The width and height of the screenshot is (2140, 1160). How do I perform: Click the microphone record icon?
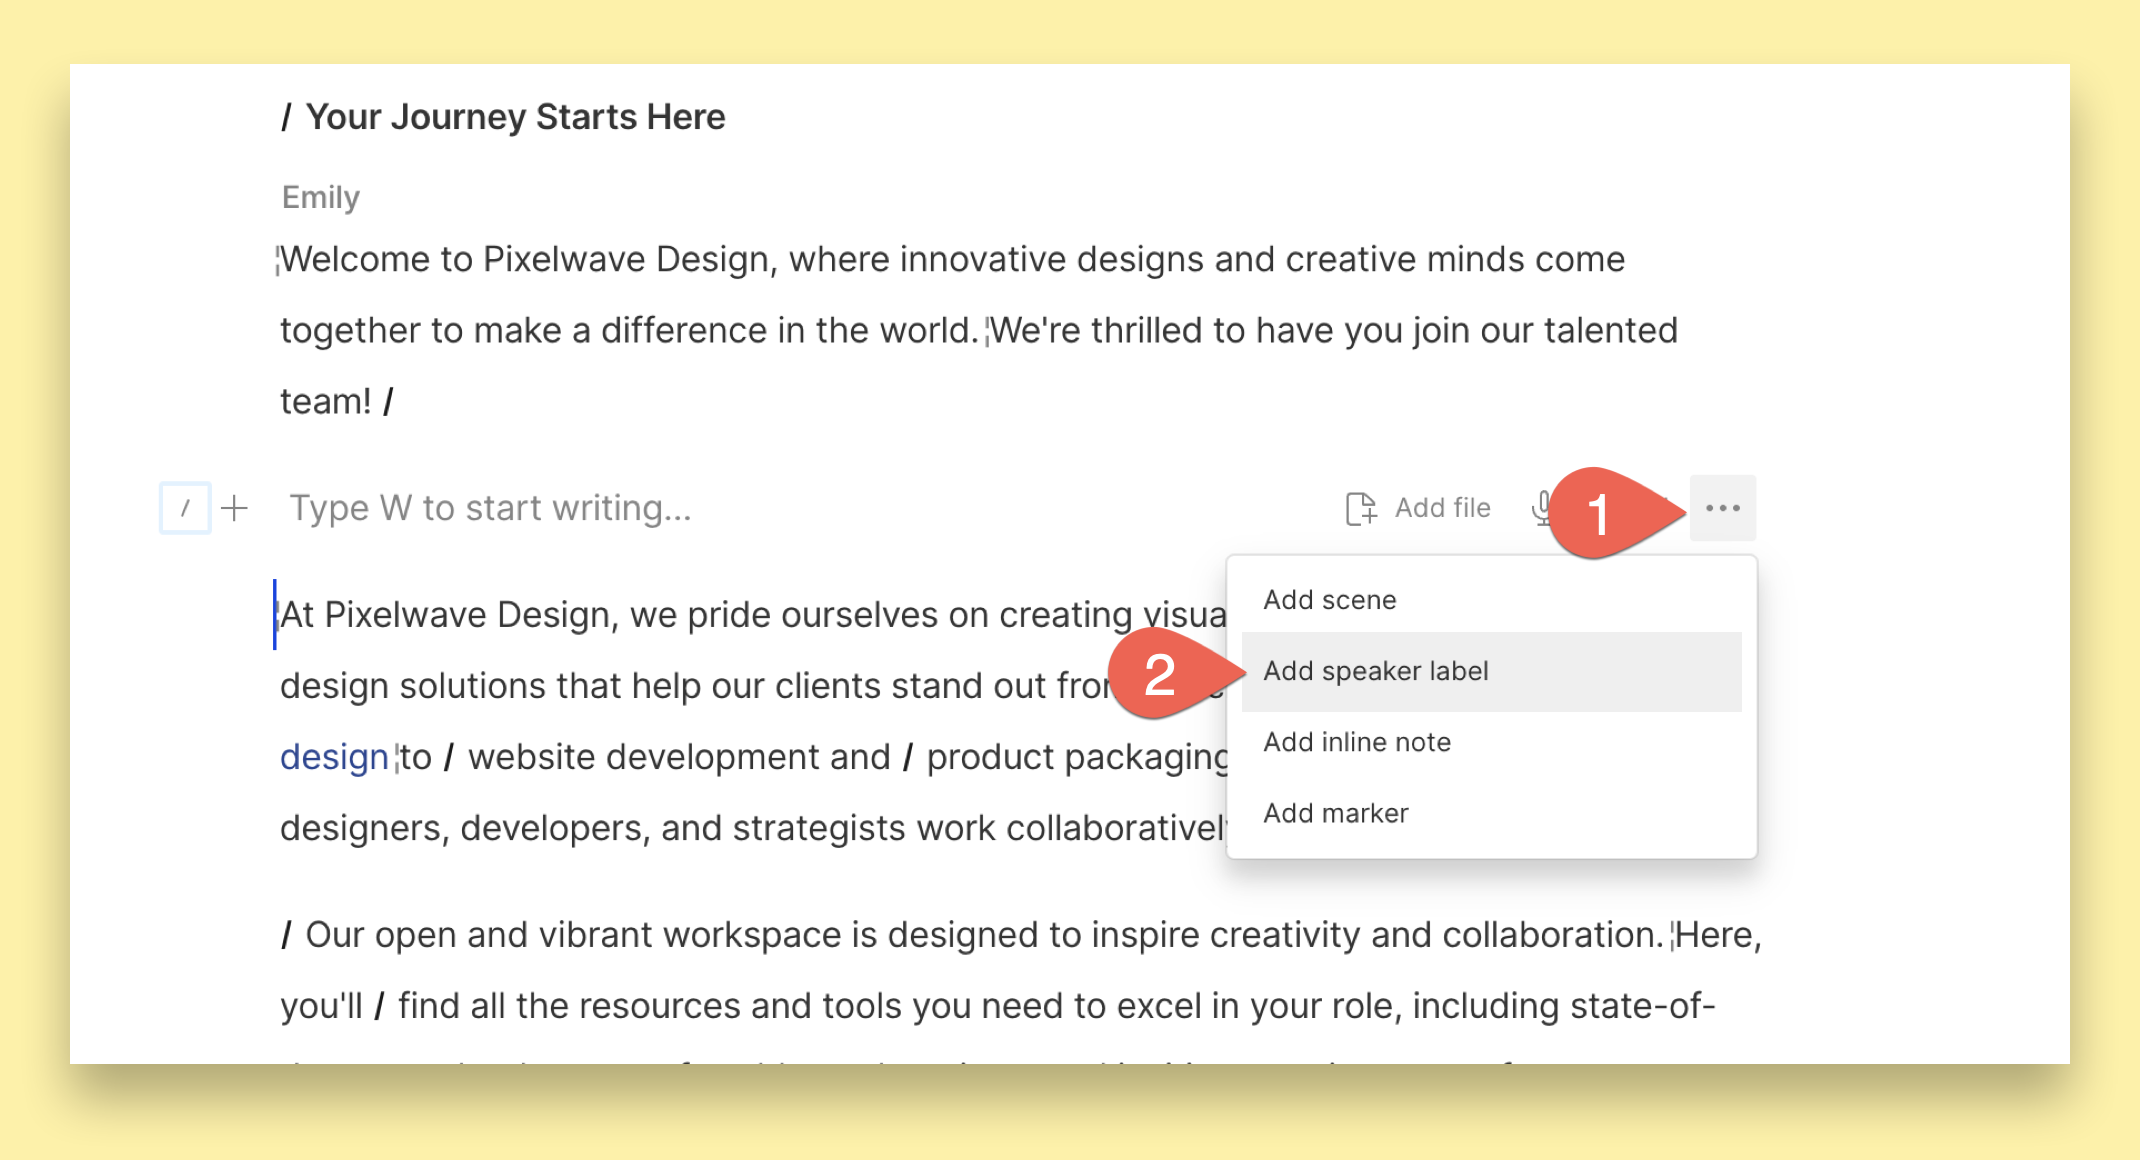pyautogui.click(x=1542, y=508)
